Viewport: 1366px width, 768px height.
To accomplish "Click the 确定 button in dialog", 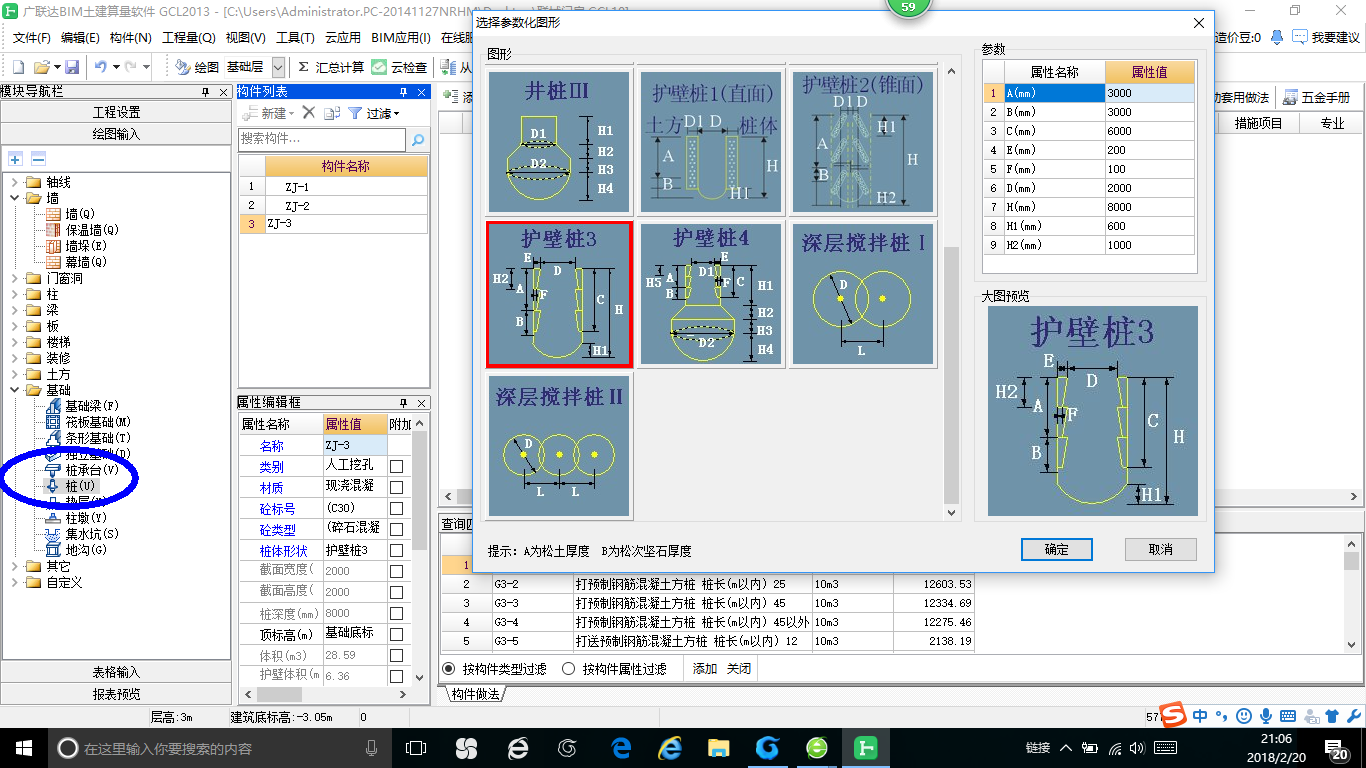I will [x=1056, y=549].
